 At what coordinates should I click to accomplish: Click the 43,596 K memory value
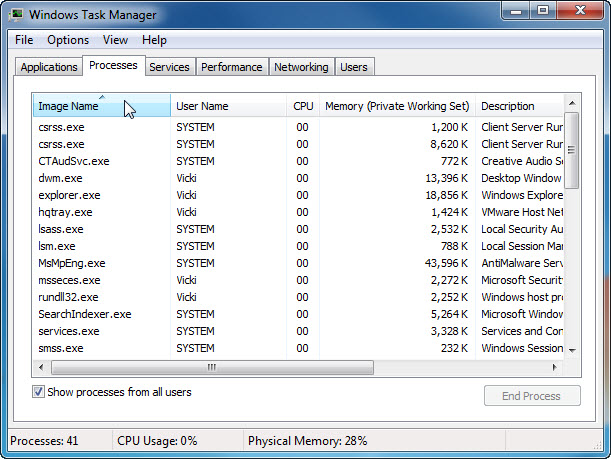446,263
